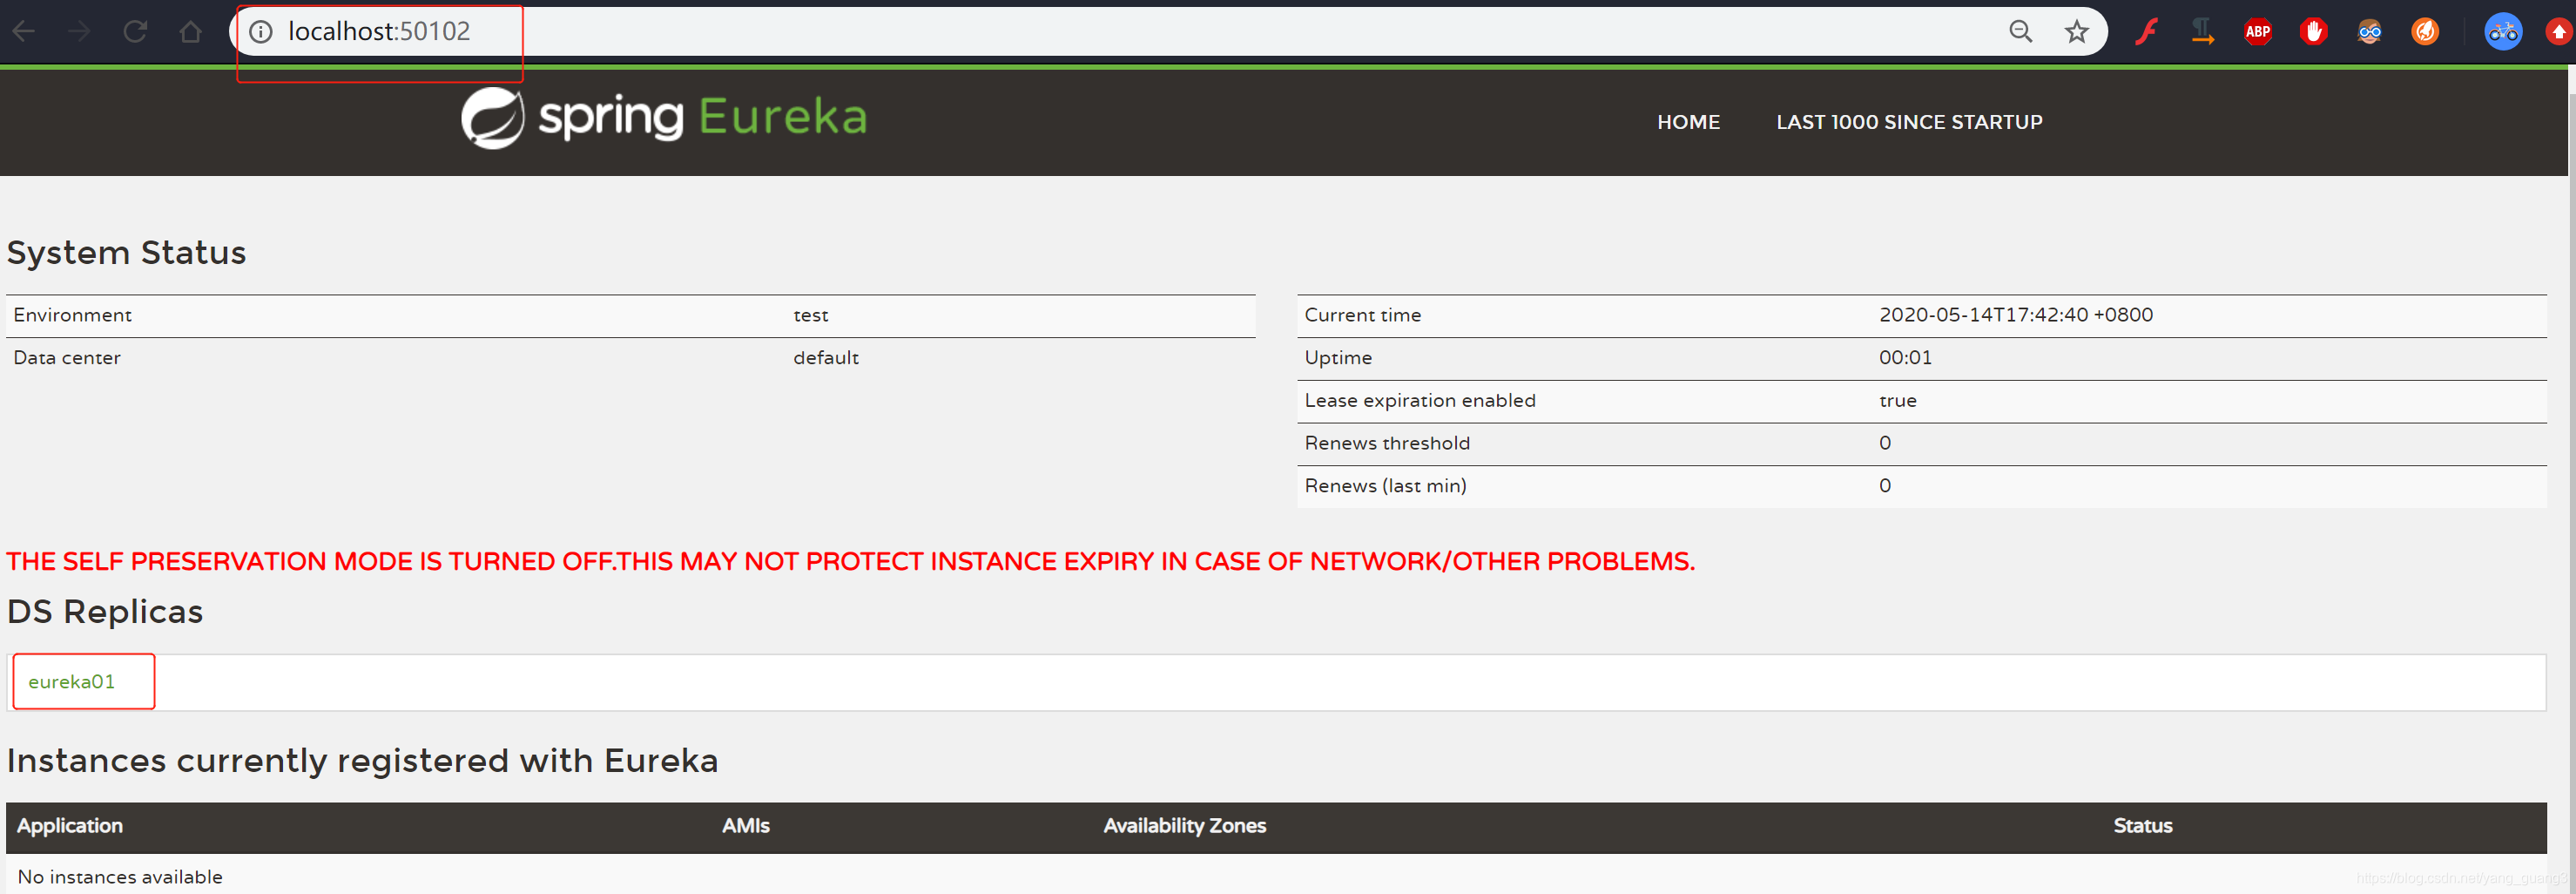
Task: Click the browser forward arrow
Action: pyautogui.click(x=79, y=31)
